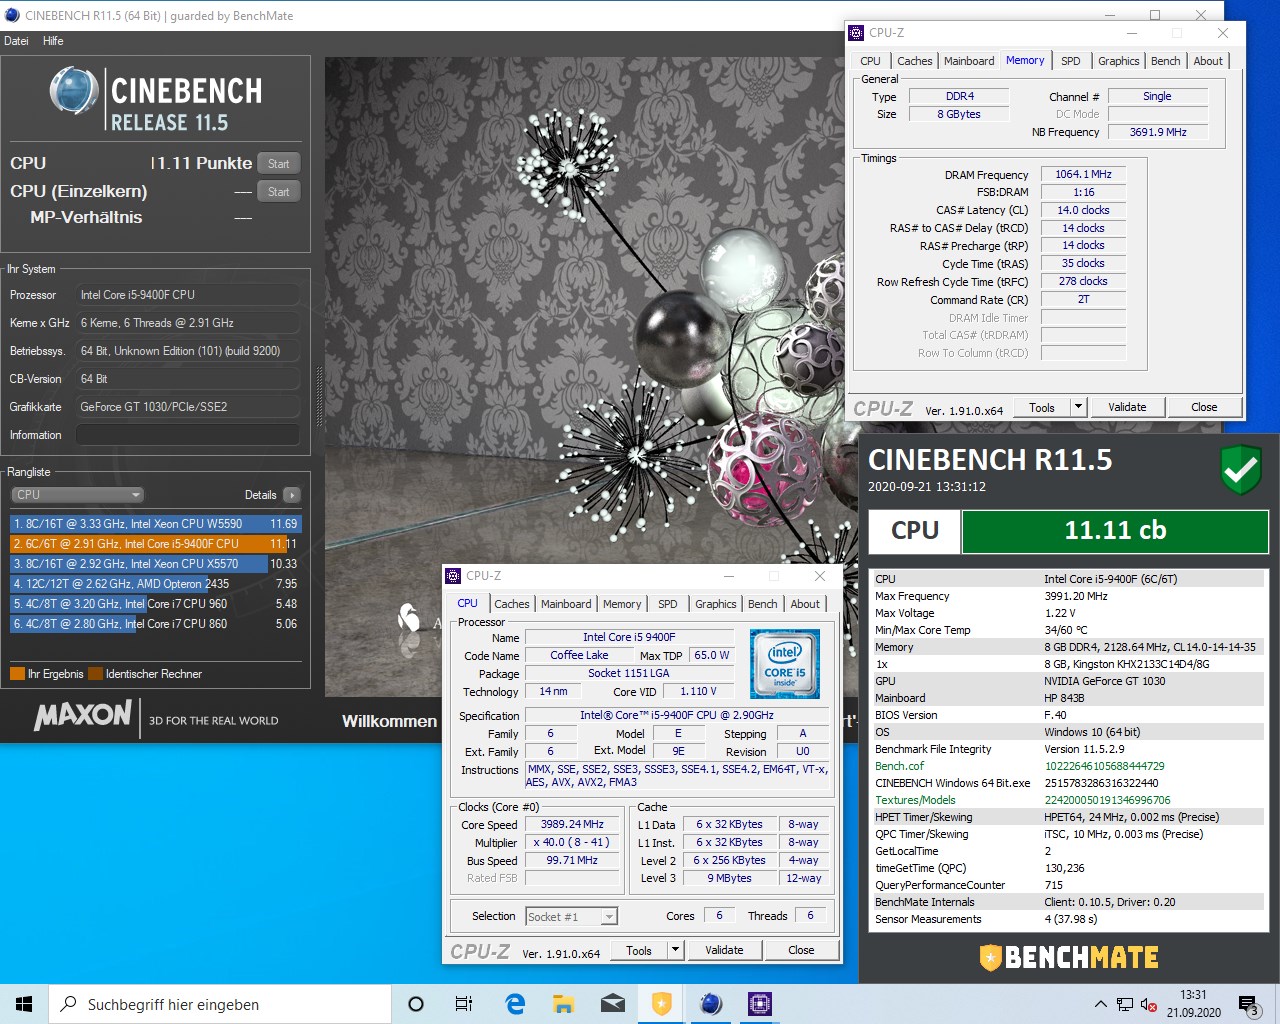Open Task View from the taskbar
The width and height of the screenshot is (1280, 1024).
(464, 1004)
